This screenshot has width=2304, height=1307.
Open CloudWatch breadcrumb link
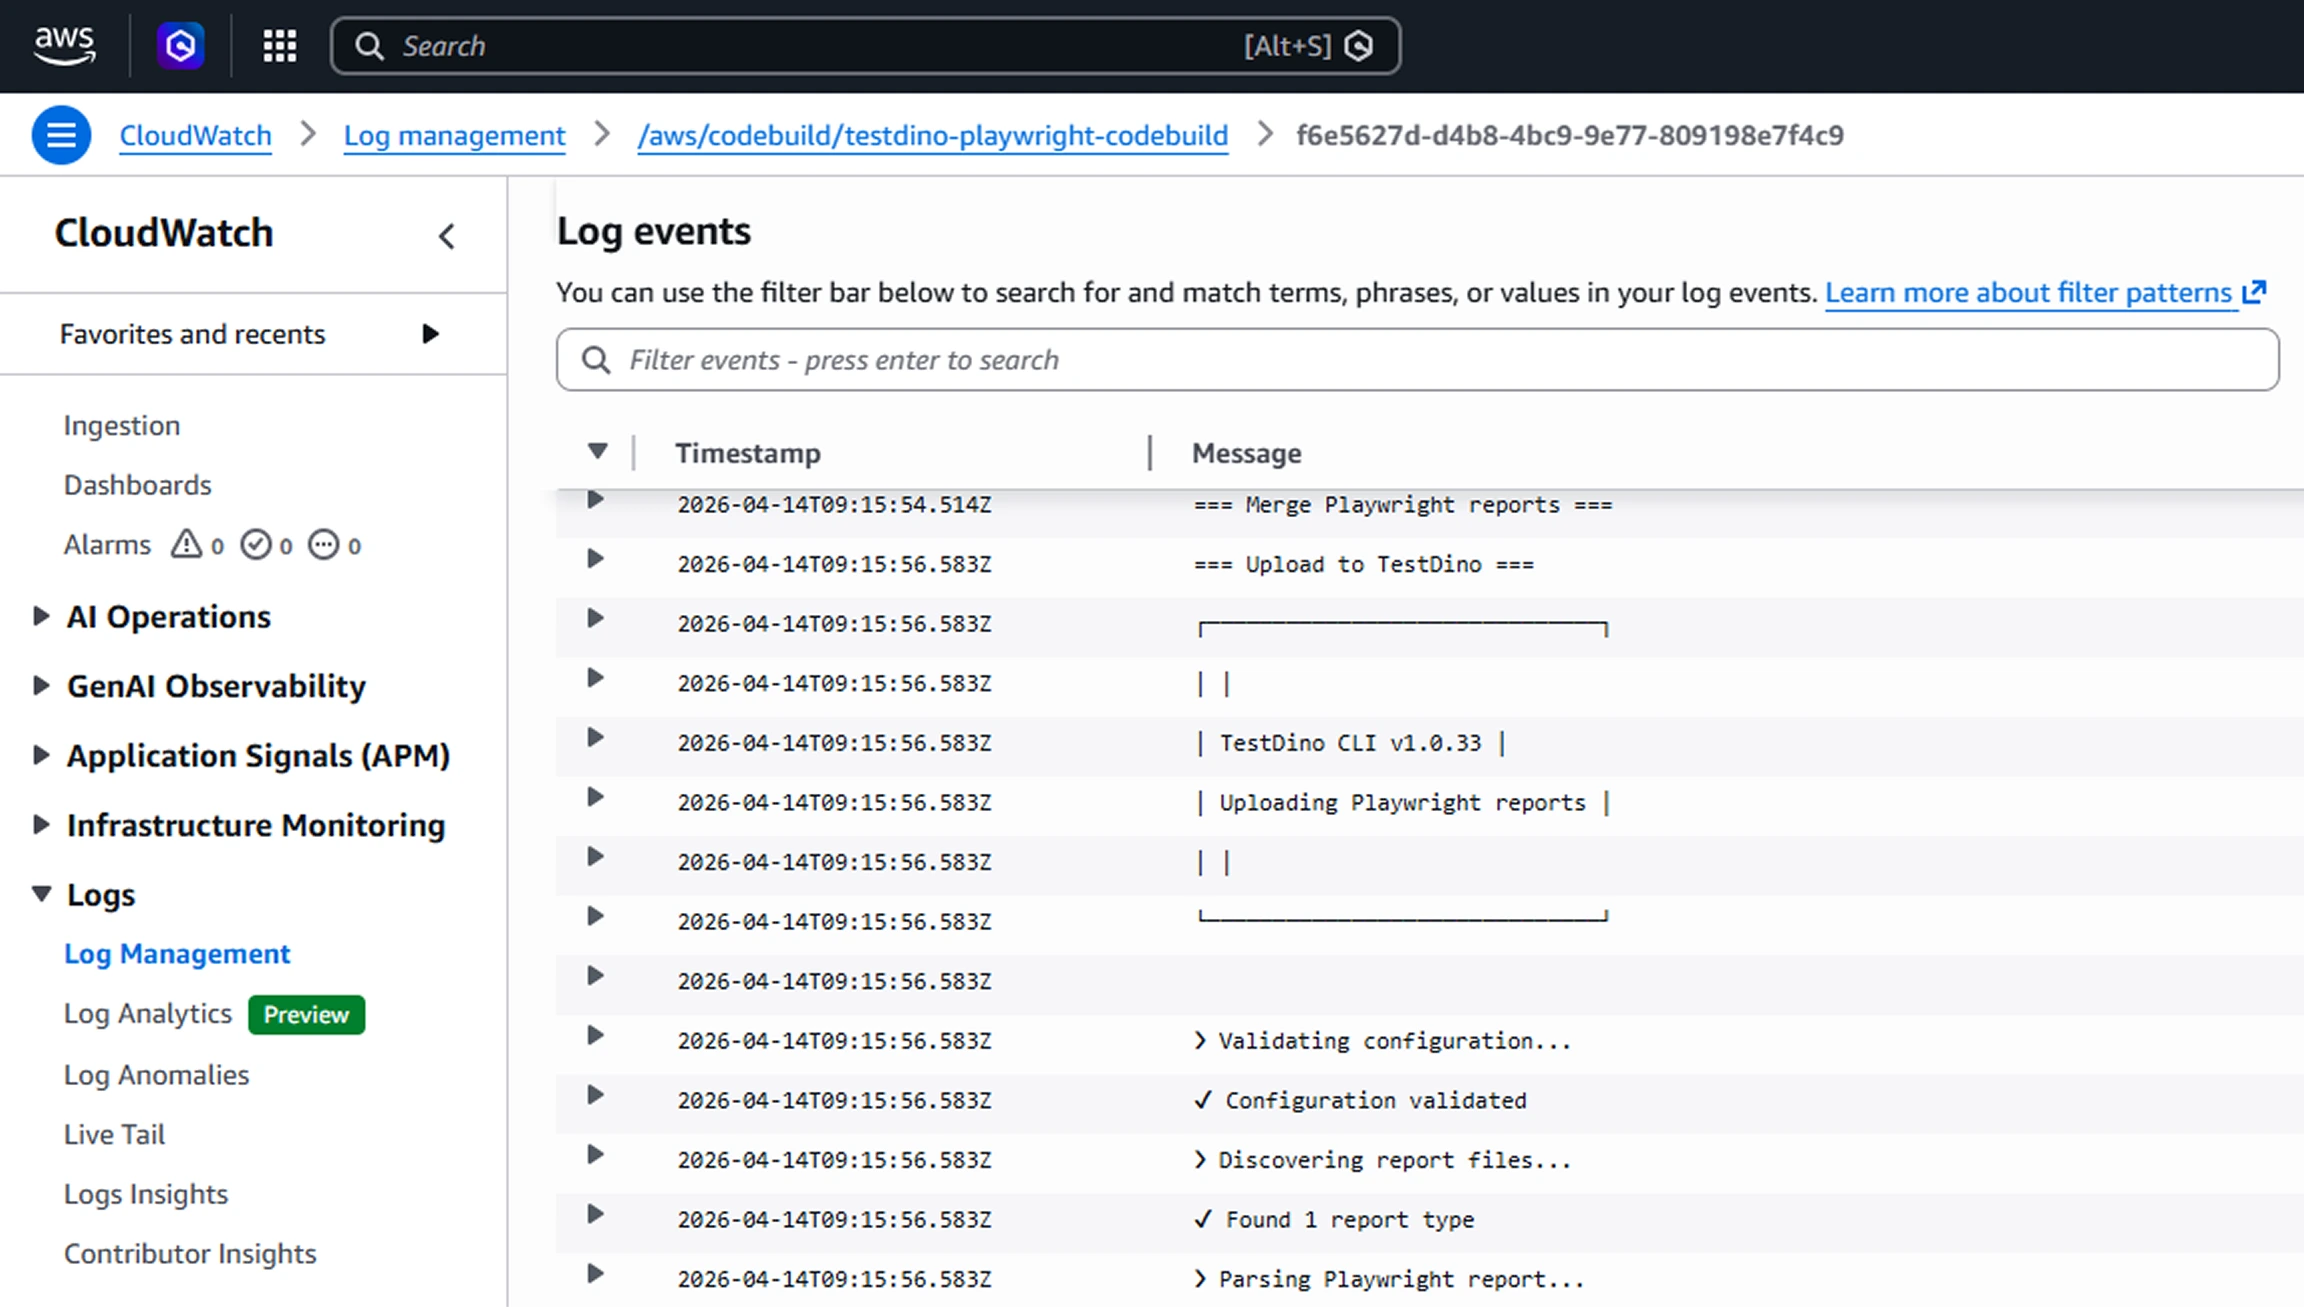pos(195,135)
